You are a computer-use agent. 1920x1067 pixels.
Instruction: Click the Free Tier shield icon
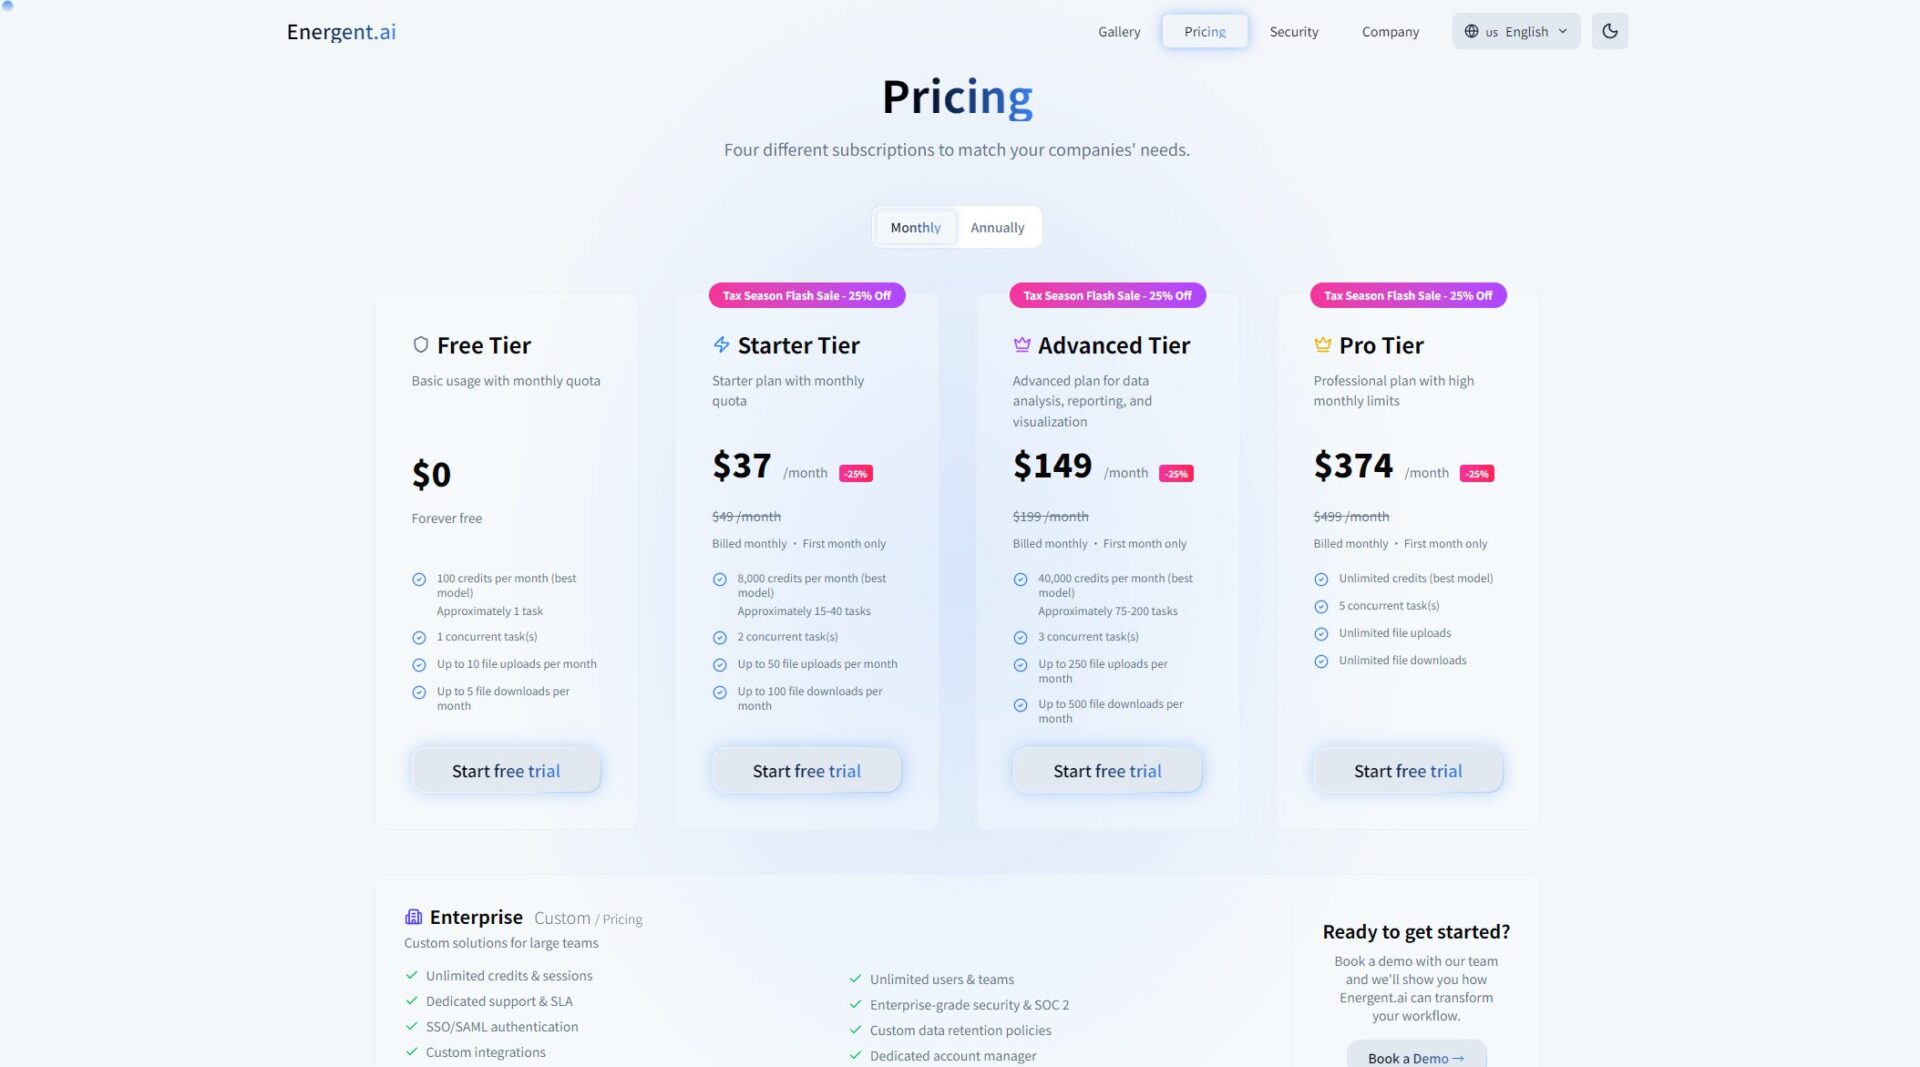pyautogui.click(x=421, y=345)
